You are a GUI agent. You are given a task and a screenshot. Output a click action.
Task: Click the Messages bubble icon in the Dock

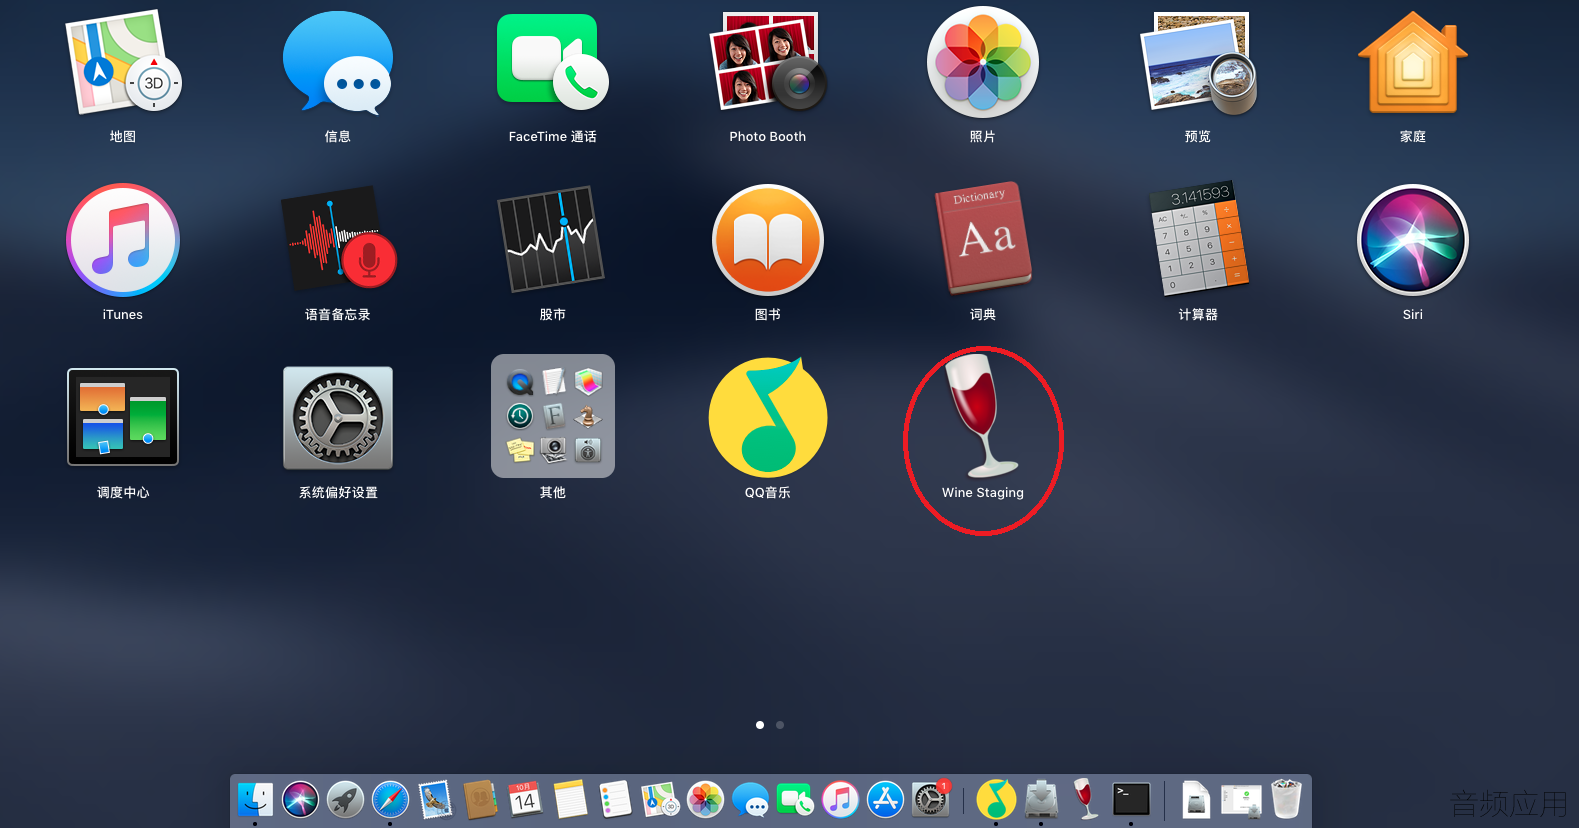(x=750, y=800)
